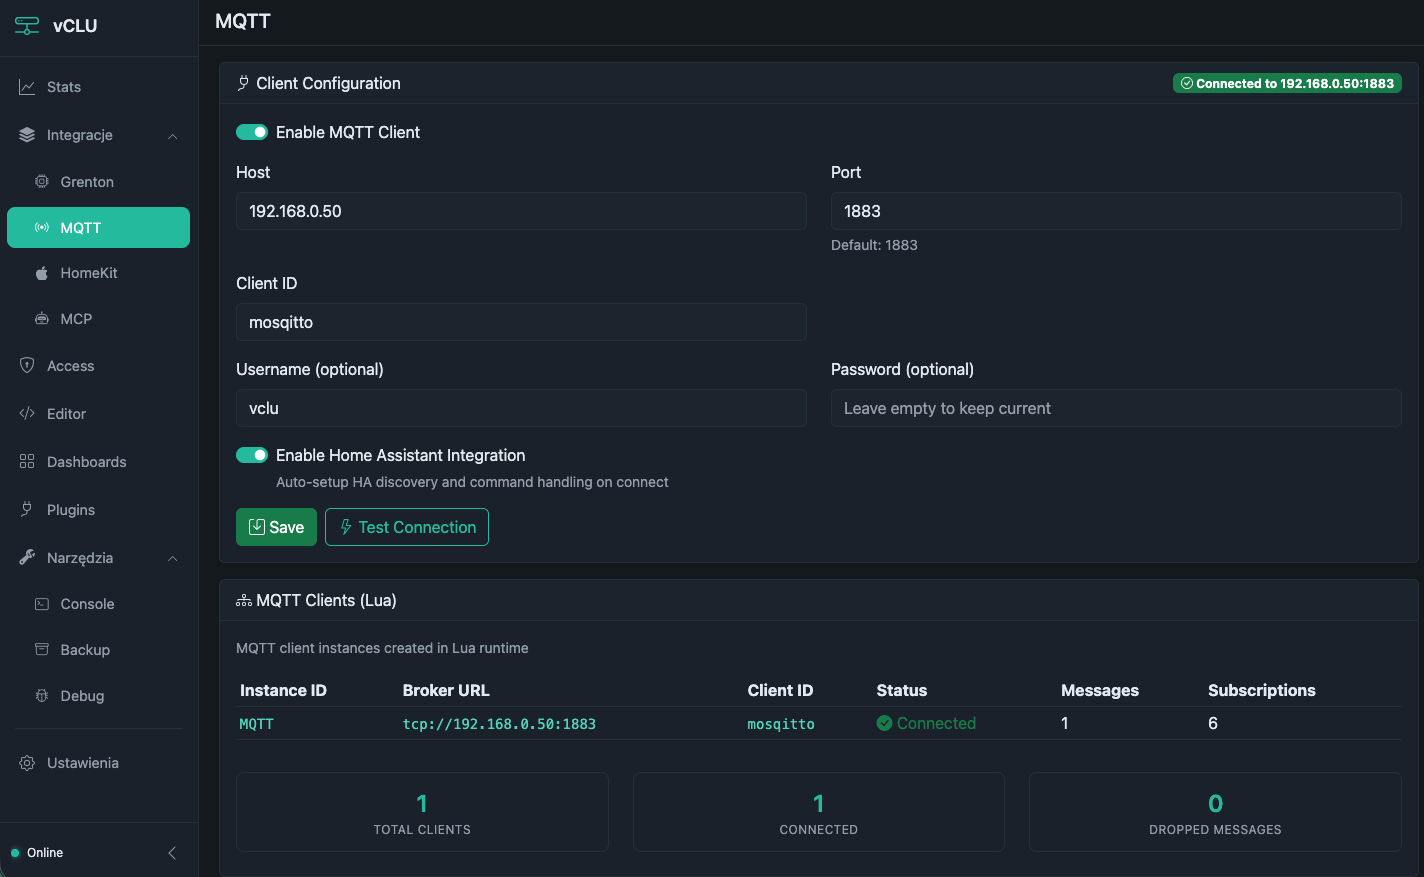The height and width of the screenshot is (877, 1424).
Task: Click the Default: 1883 hint text
Action: (x=874, y=245)
